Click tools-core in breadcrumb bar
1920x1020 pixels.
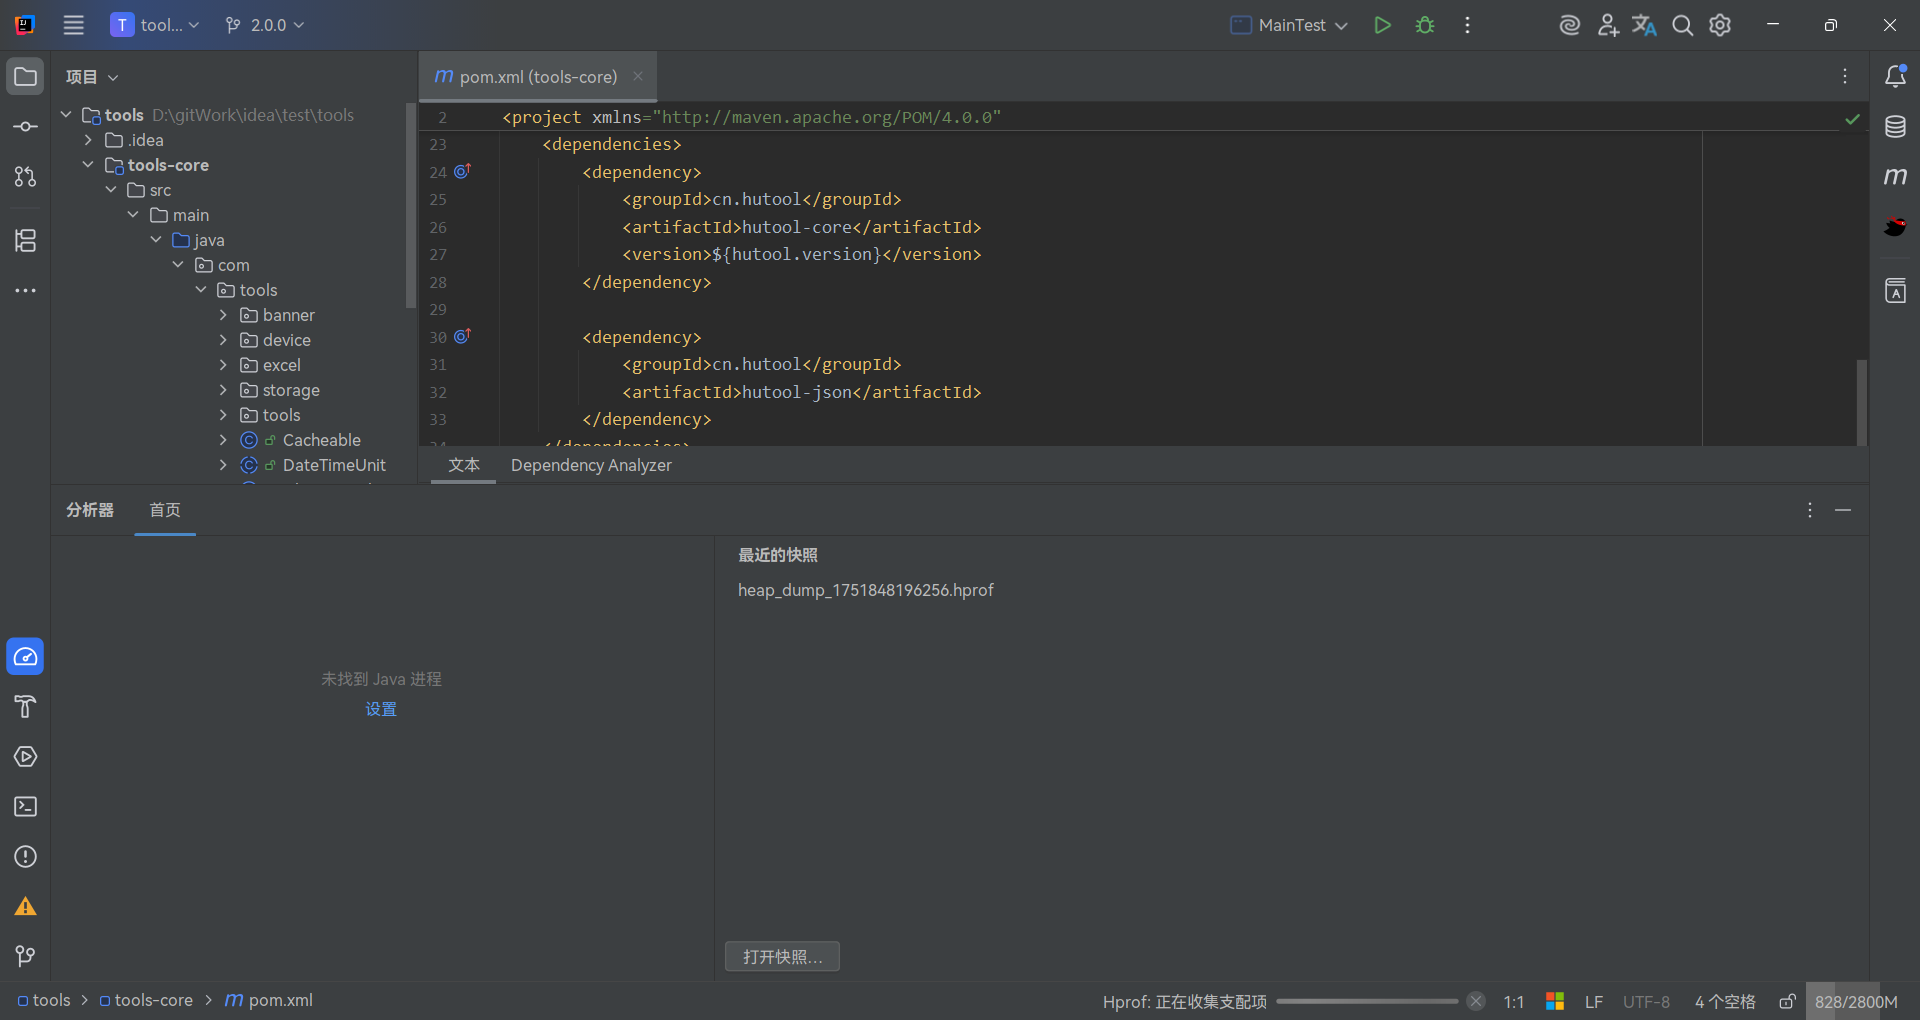pos(146,1000)
